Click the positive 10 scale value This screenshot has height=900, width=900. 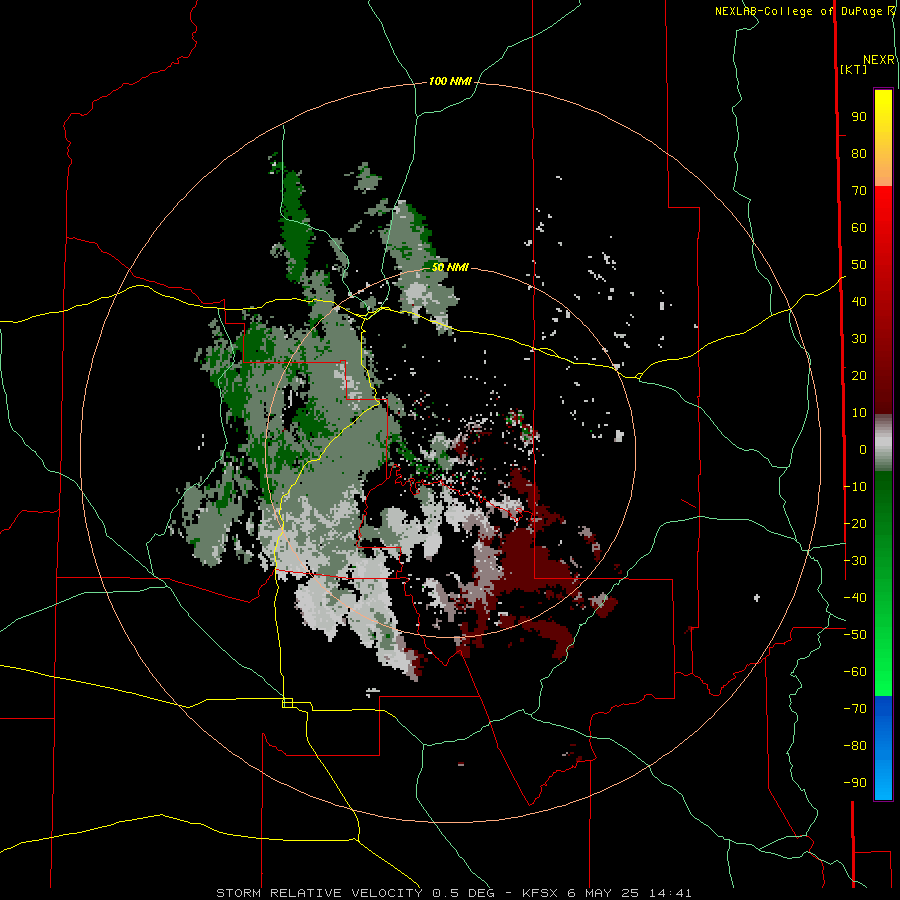tap(859, 413)
